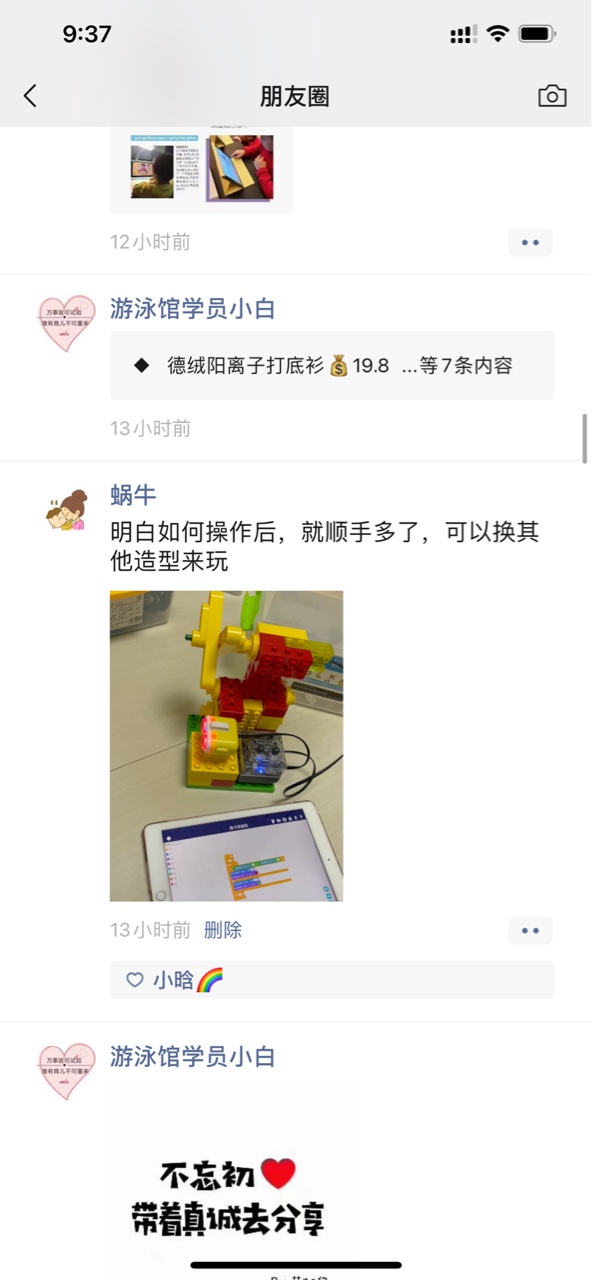Viewport: 592px width, 1280px height.
Task: Open 蜗牛's profile avatar
Action: 66,510
